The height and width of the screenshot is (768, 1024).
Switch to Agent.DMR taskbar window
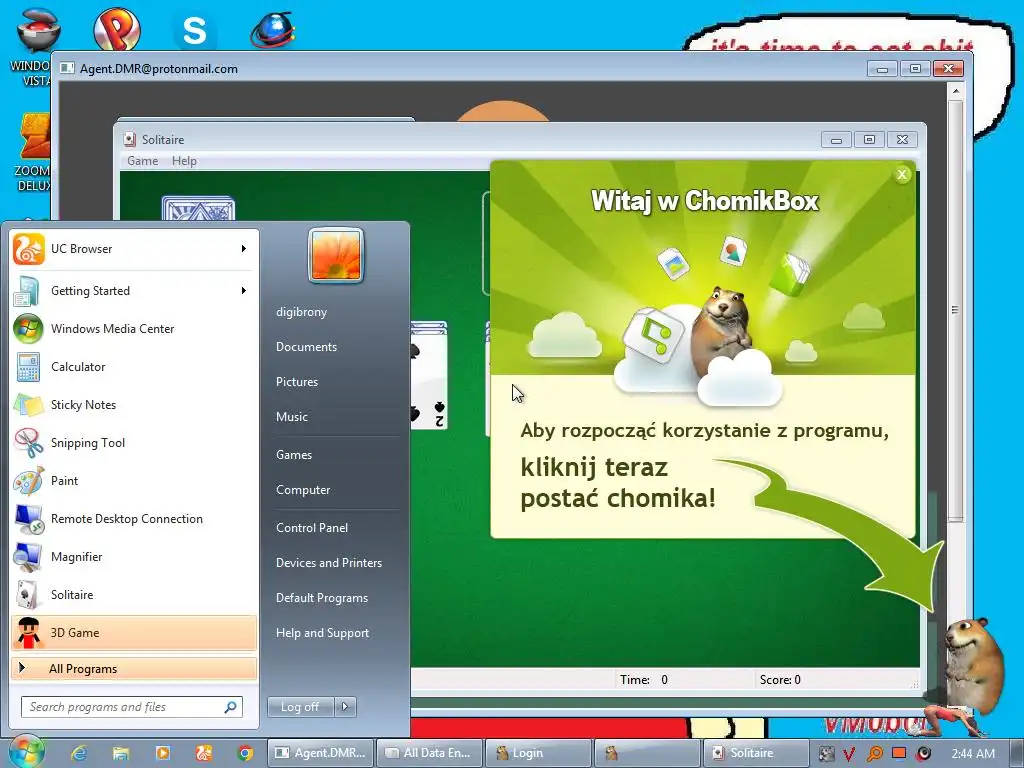(321, 753)
